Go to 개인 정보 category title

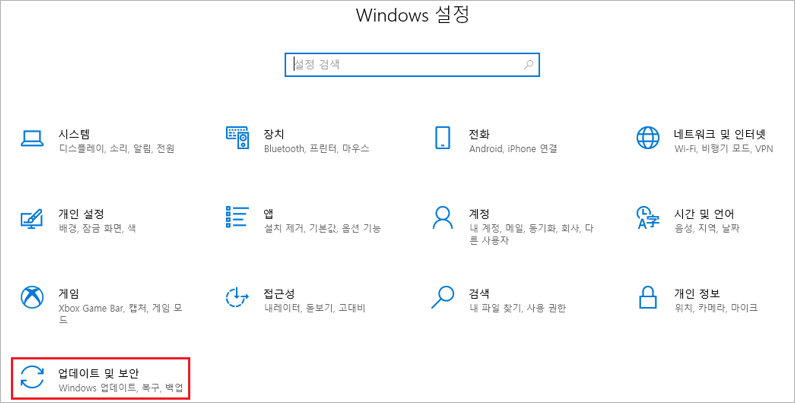(697, 294)
